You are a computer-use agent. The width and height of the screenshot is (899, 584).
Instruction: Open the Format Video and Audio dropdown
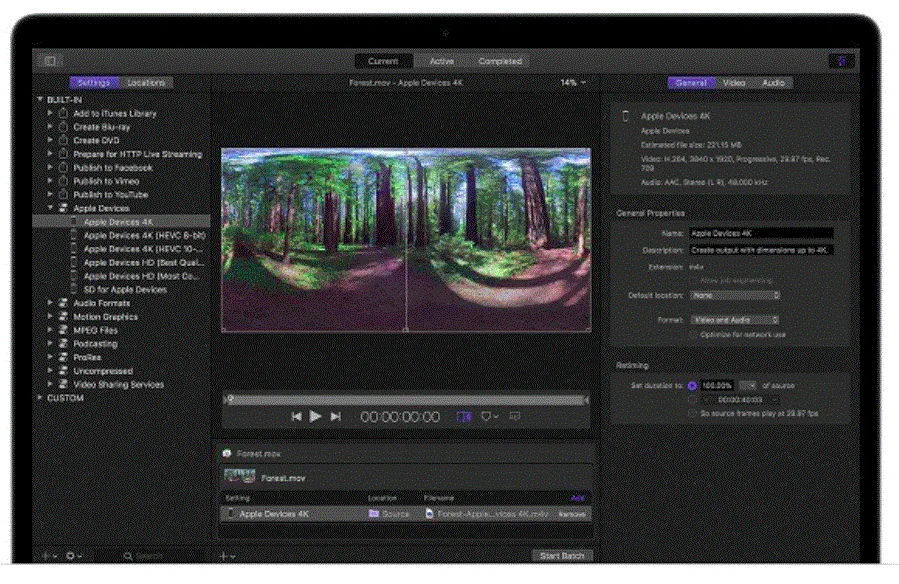click(x=734, y=320)
